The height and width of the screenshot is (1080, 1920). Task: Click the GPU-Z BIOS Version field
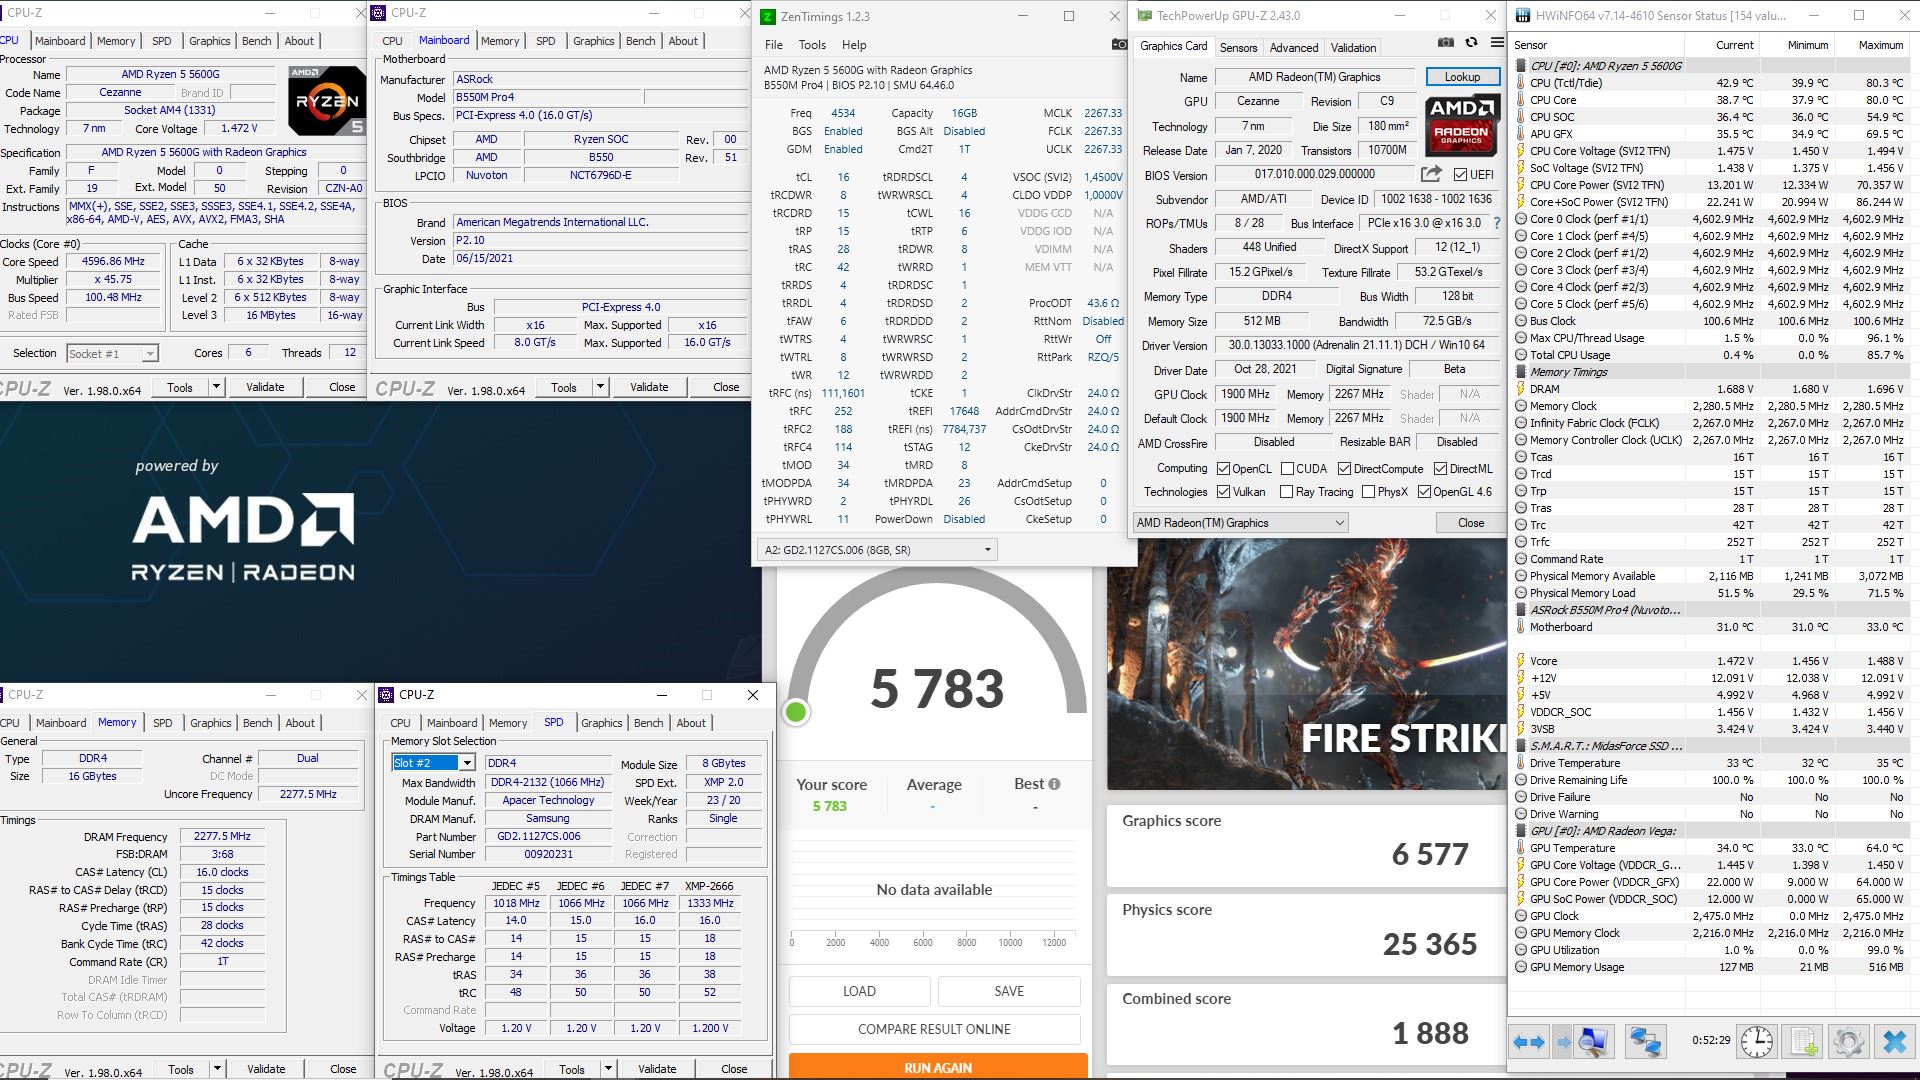pyautogui.click(x=1314, y=175)
